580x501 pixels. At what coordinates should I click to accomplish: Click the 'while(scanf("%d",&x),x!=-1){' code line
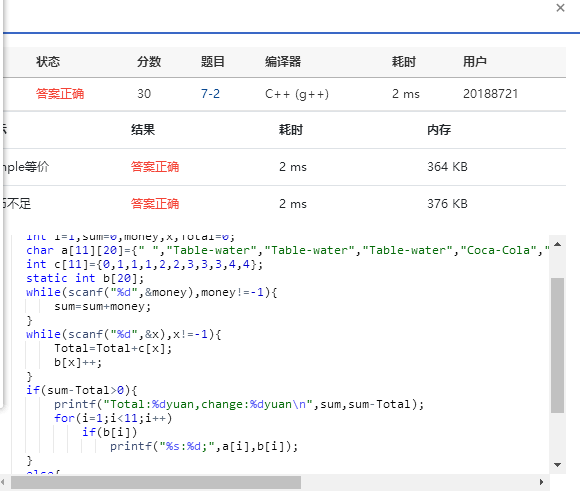click(x=124, y=334)
